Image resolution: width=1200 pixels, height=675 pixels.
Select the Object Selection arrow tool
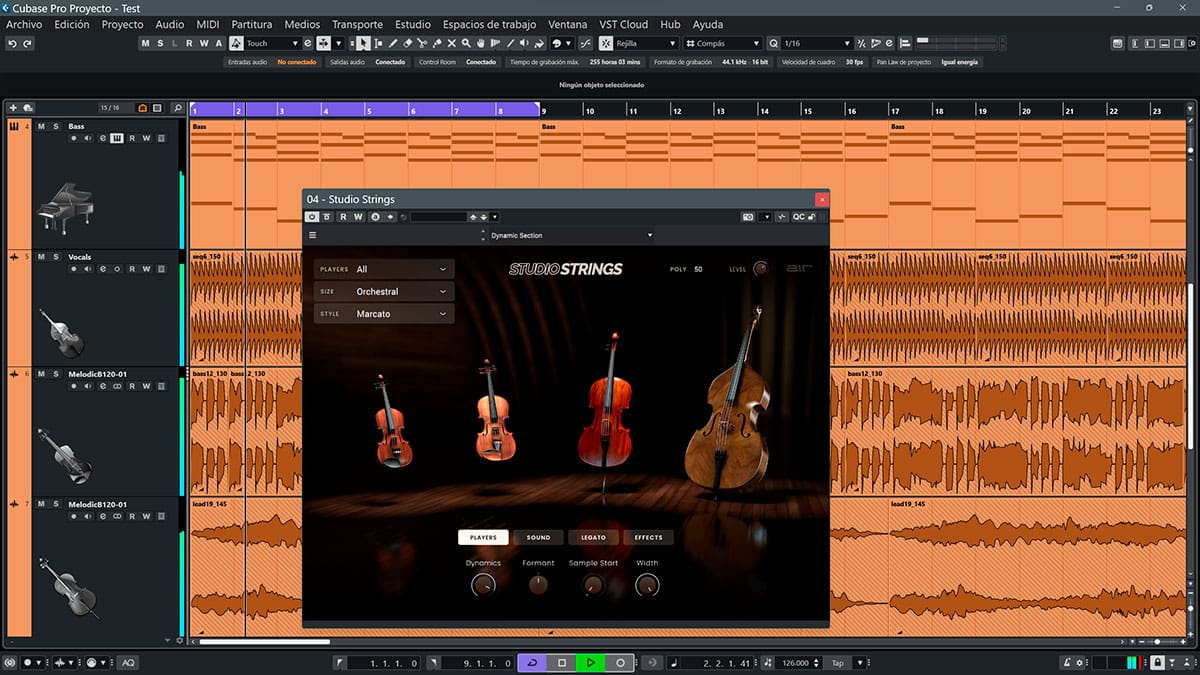pos(363,43)
